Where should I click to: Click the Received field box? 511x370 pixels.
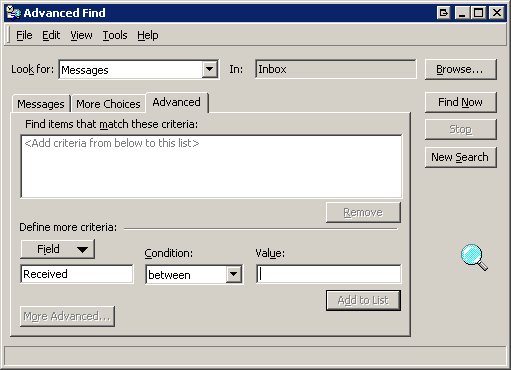point(77,274)
